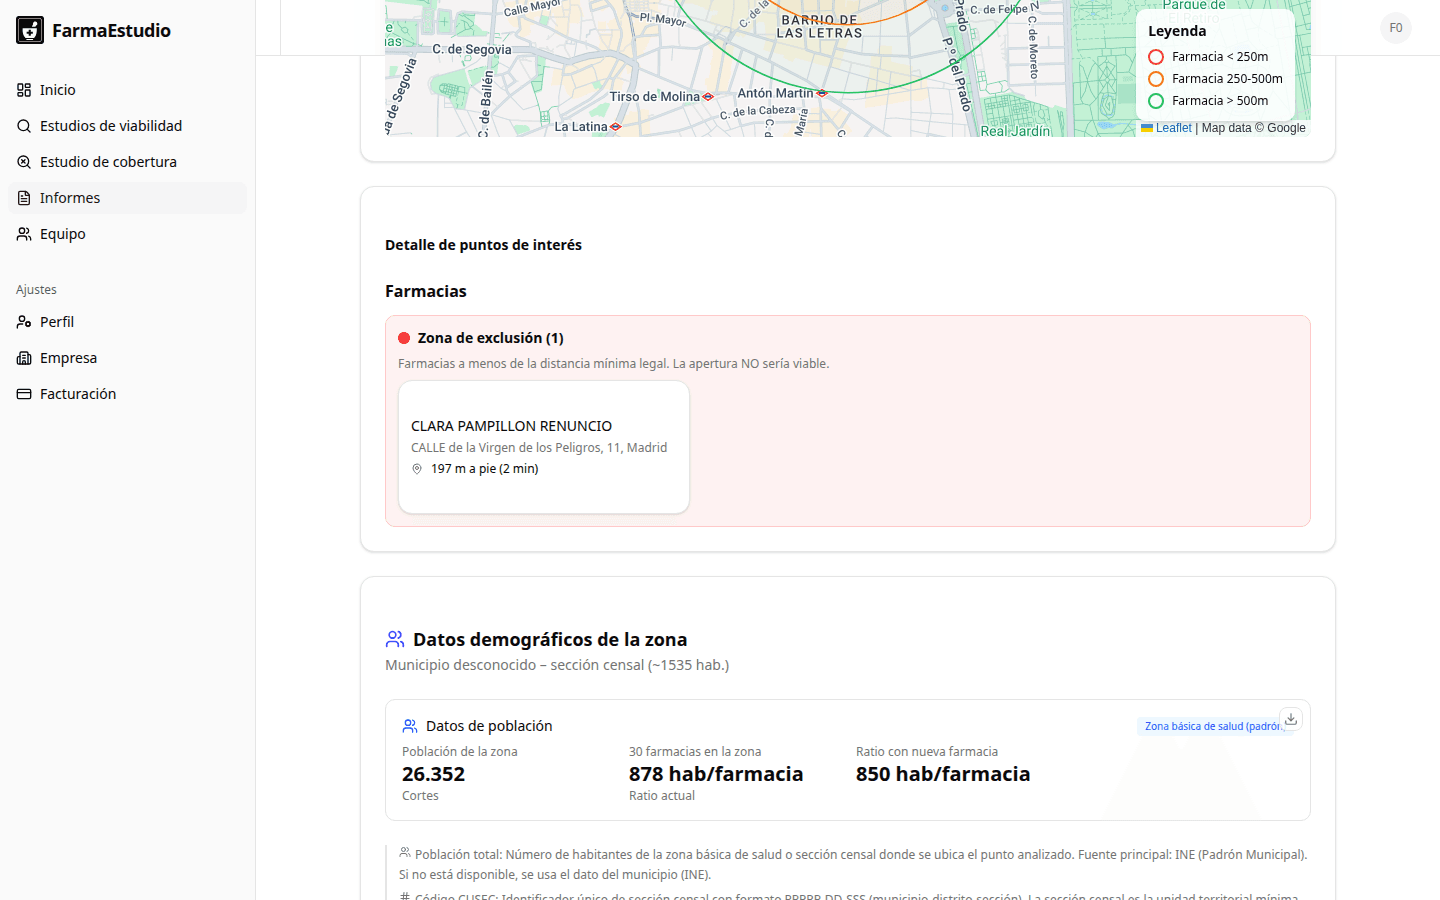Click the Estudio de cobertura icon
The width and height of the screenshot is (1440, 900).
point(24,162)
